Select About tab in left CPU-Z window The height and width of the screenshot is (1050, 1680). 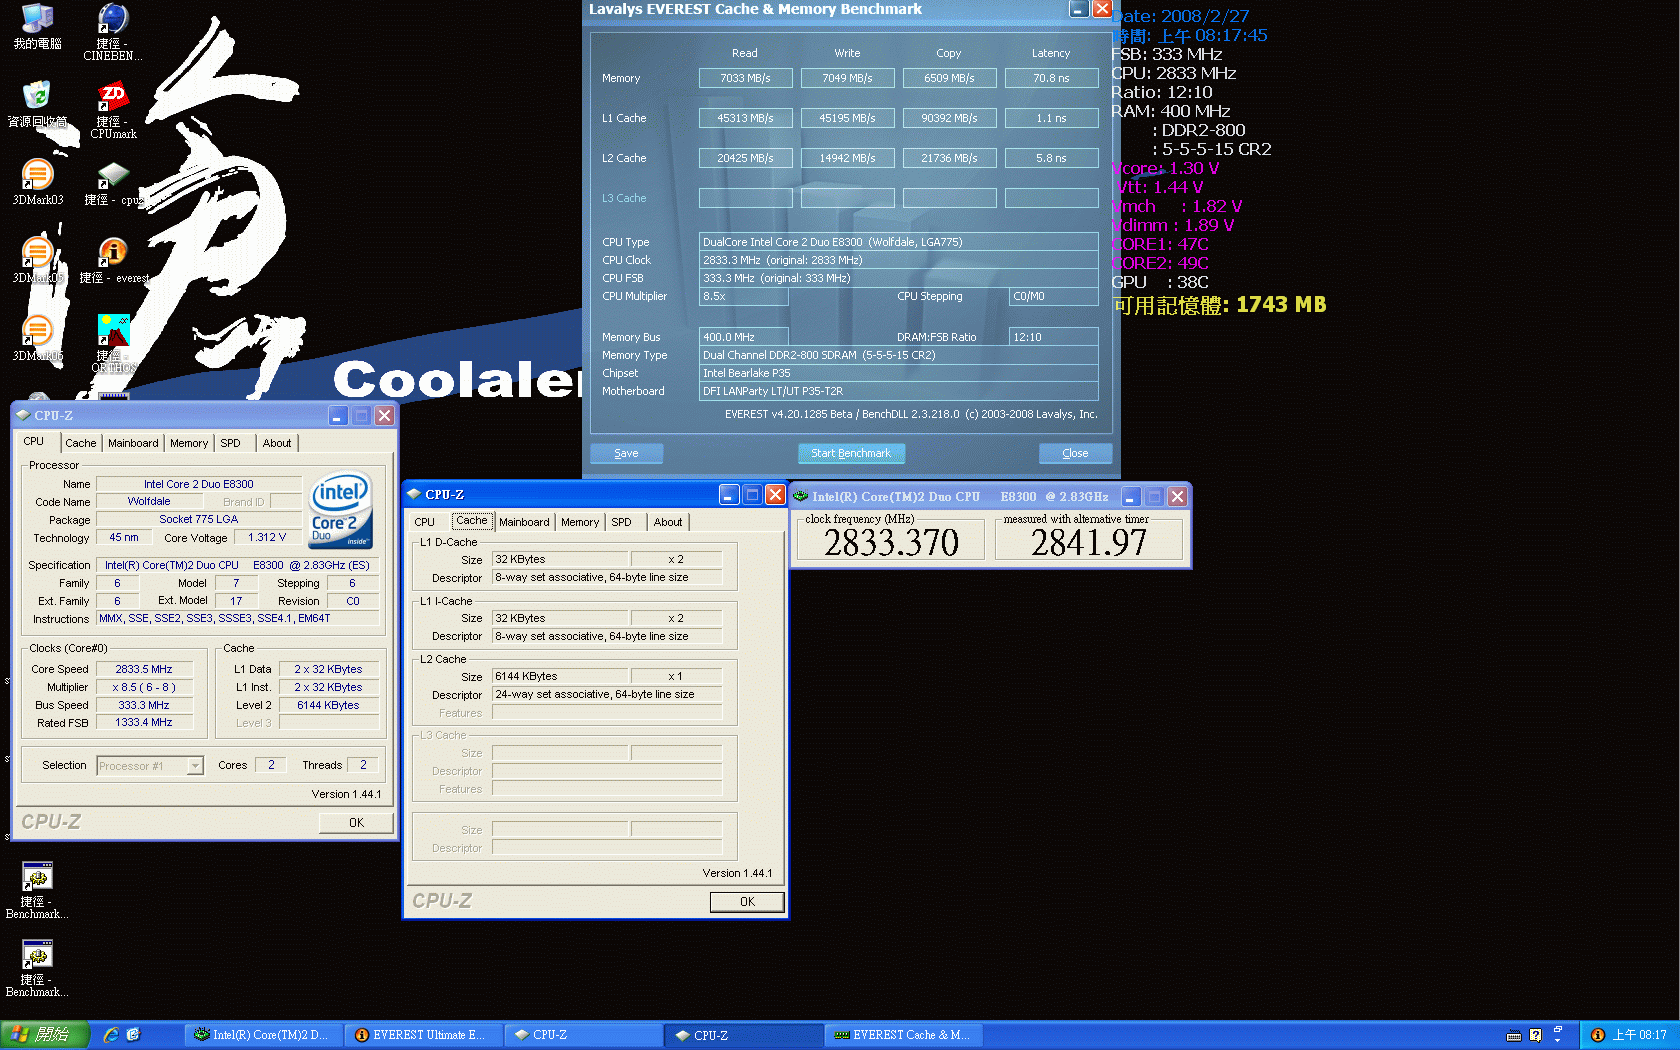click(x=277, y=443)
